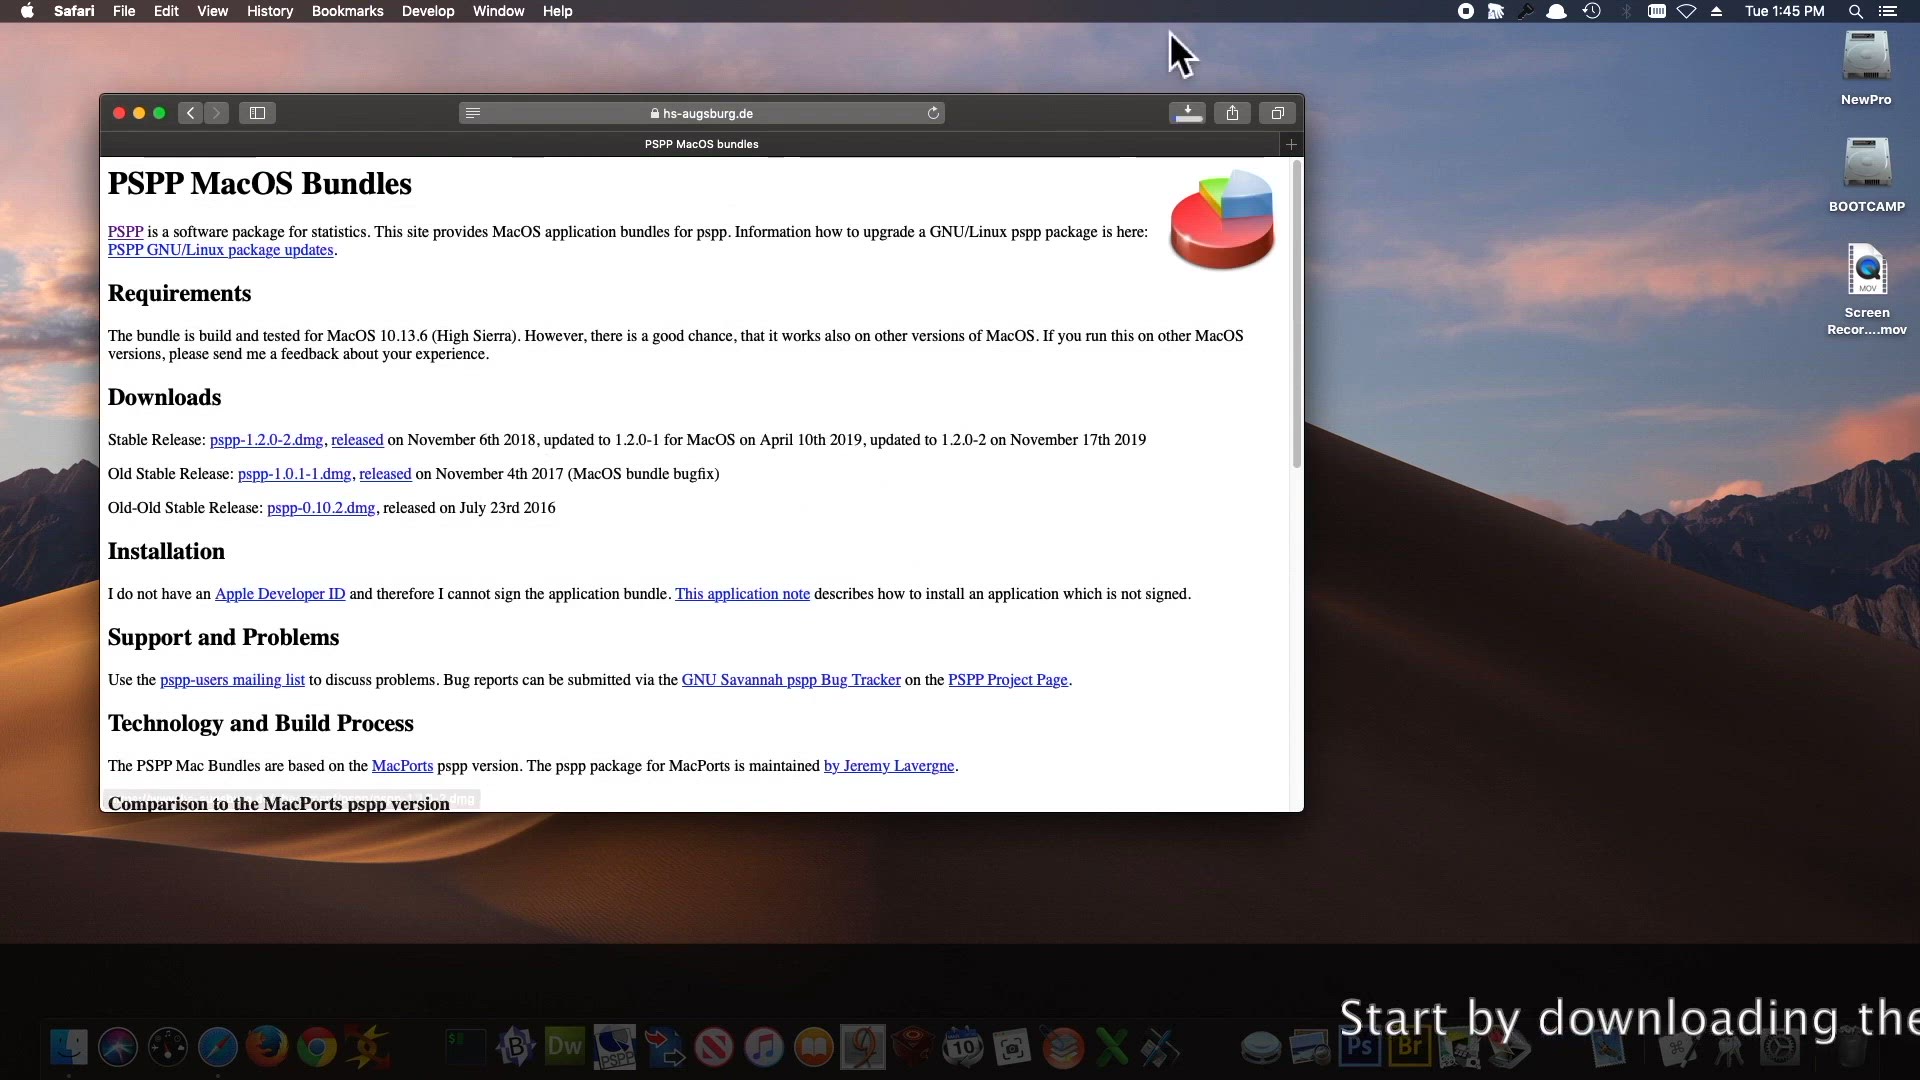Open 'released' link for Old Stable Release

[x=385, y=474]
